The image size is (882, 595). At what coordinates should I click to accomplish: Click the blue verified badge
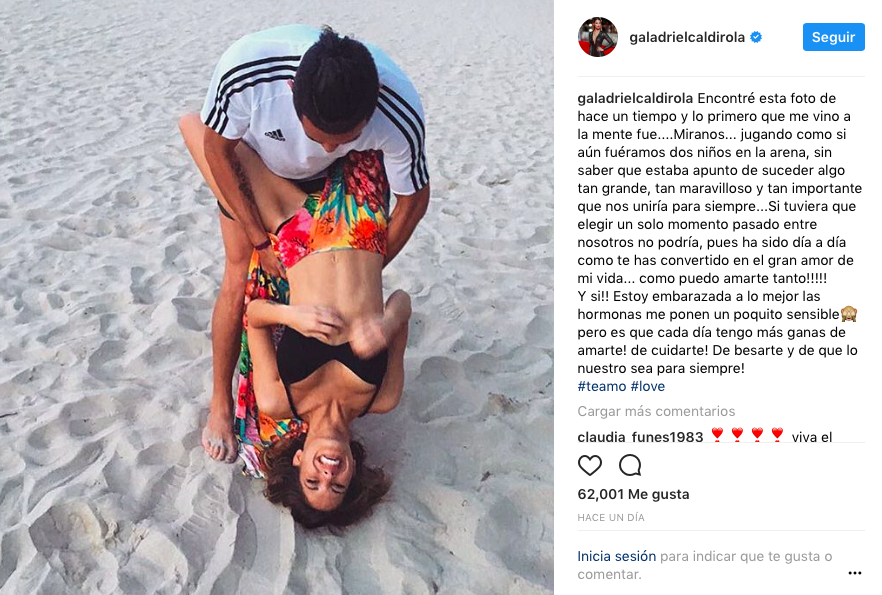coord(756,37)
